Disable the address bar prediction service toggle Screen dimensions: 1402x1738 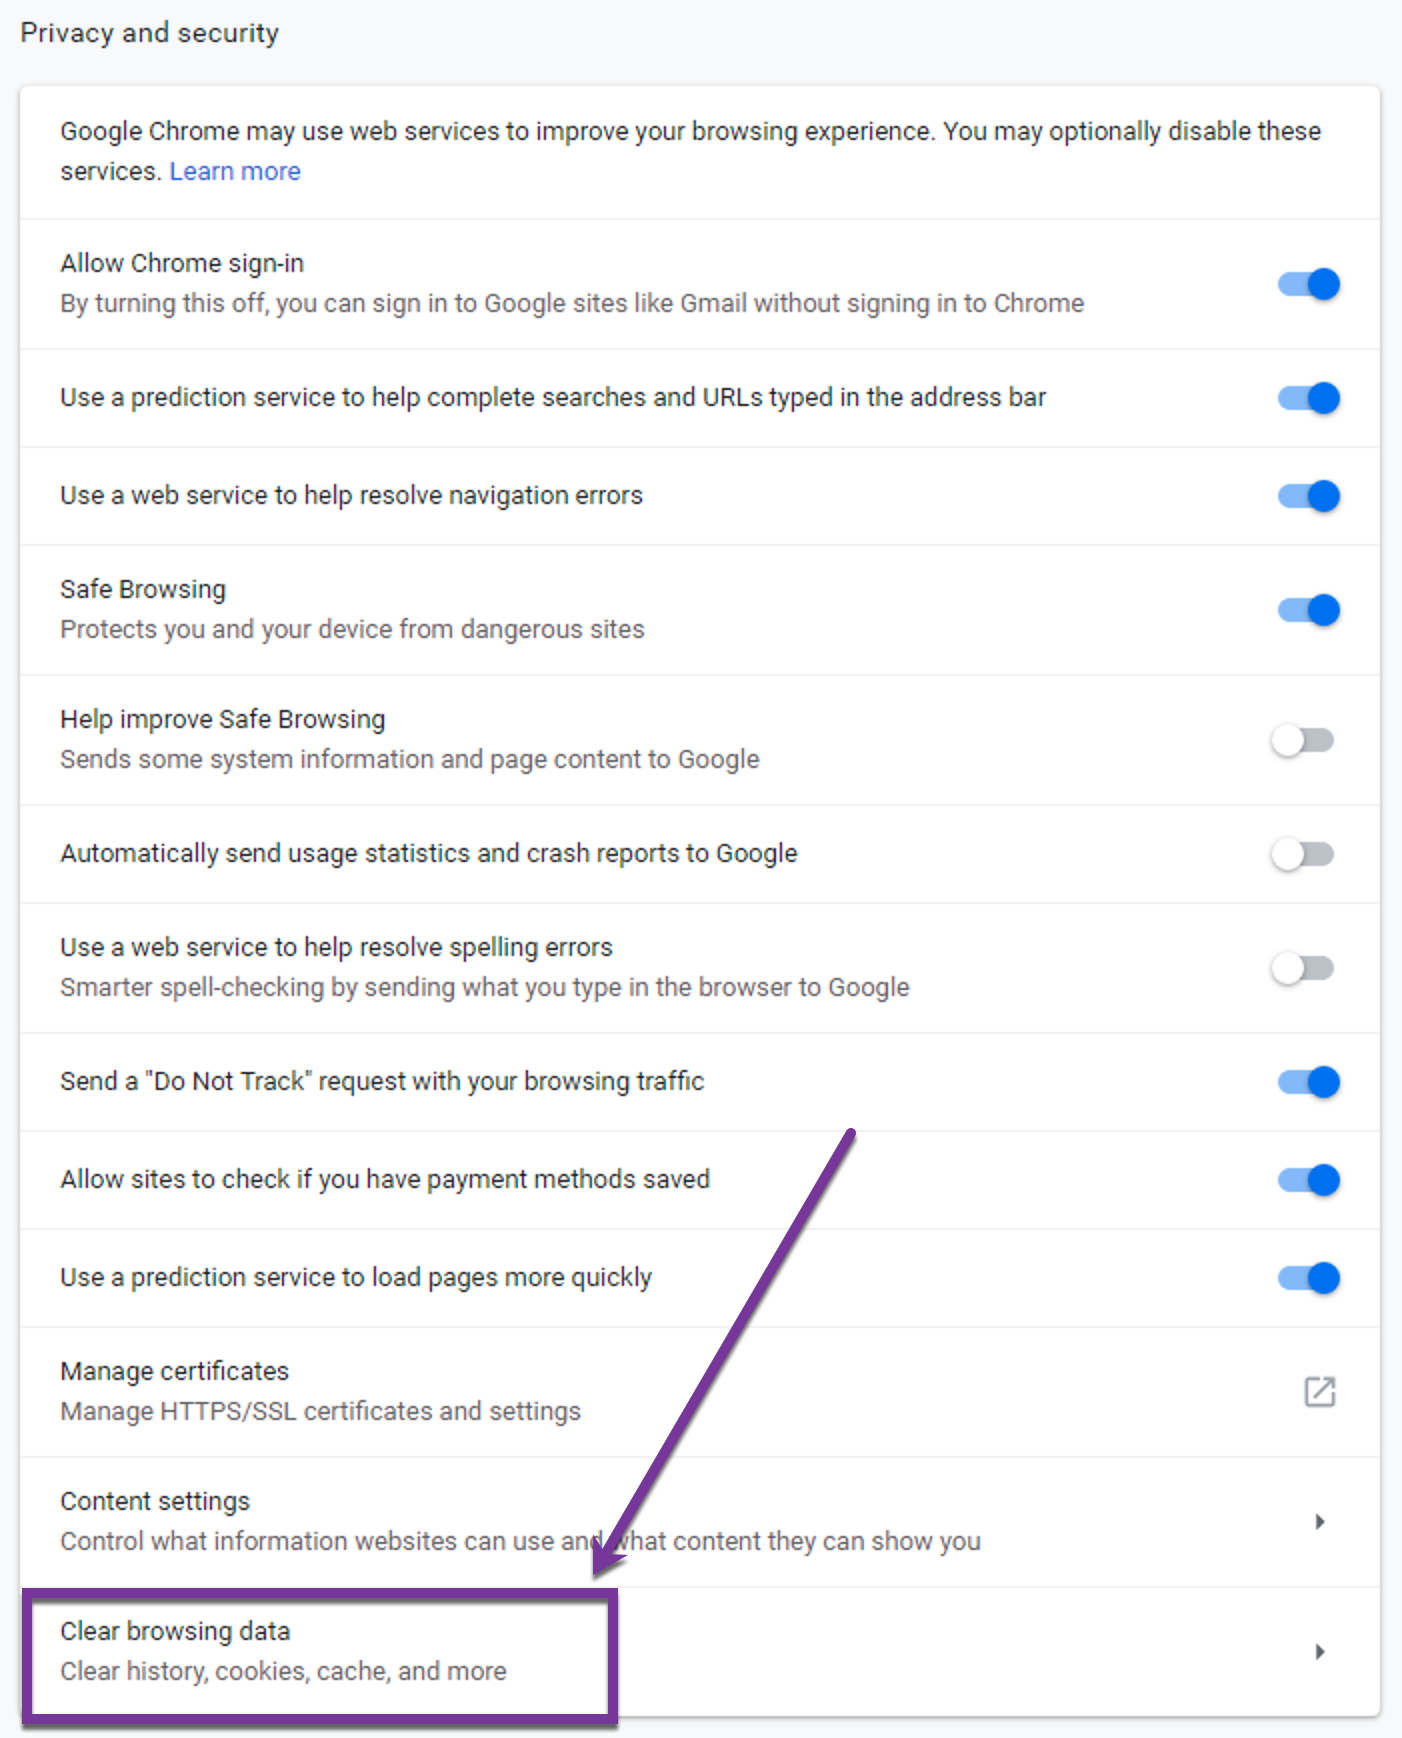coord(1308,398)
